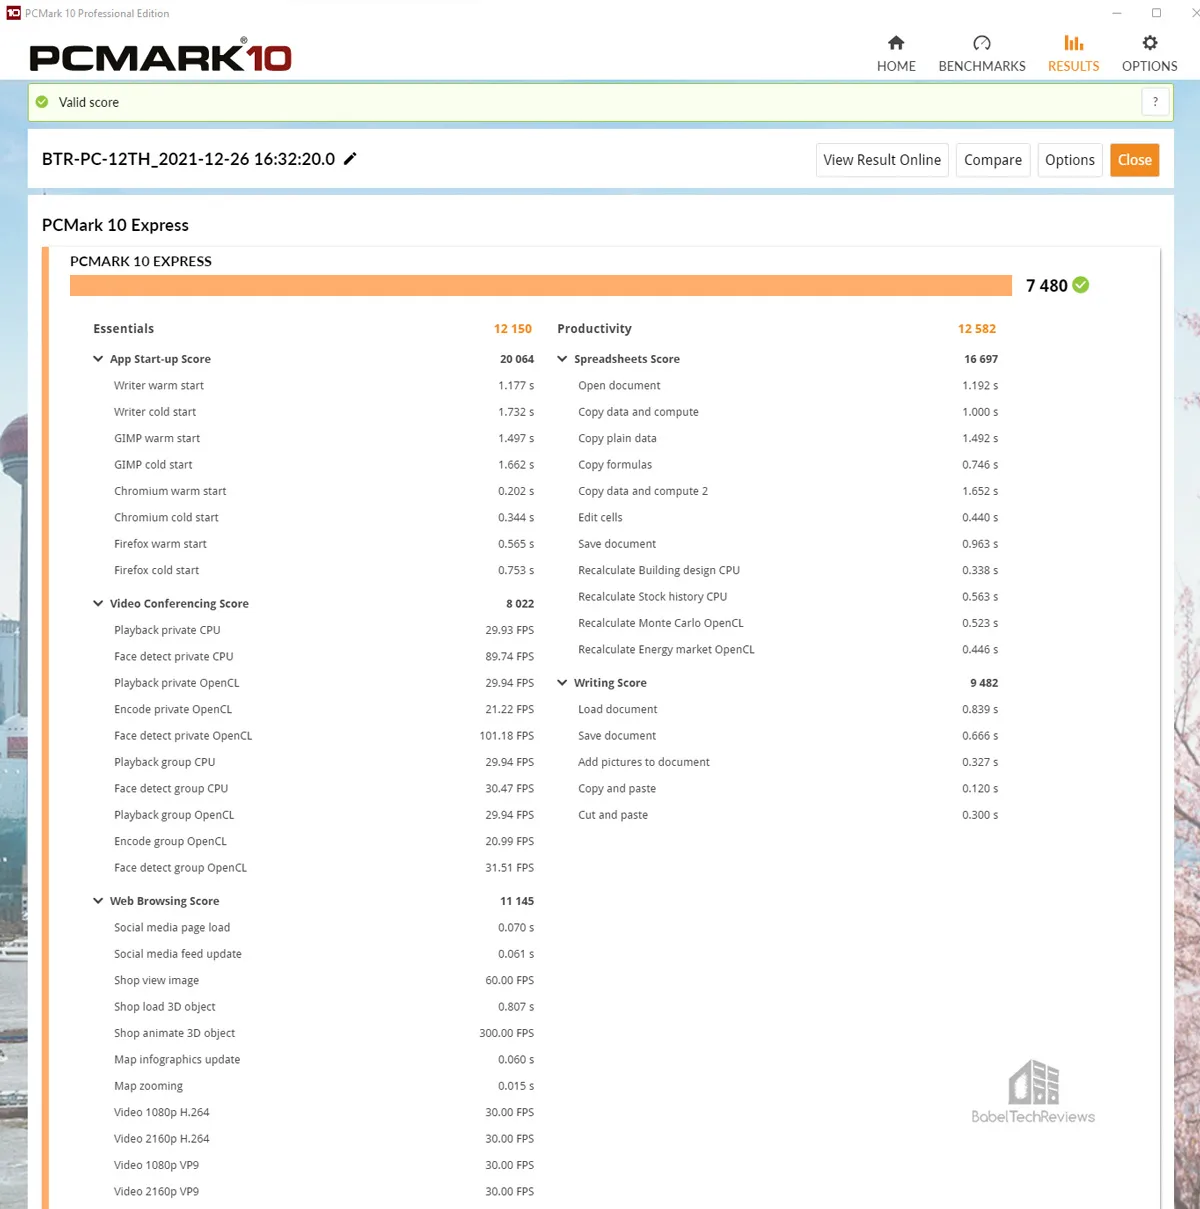
Task: Click the orange PCMark 10 Express score bar
Action: [x=541, y=285]
